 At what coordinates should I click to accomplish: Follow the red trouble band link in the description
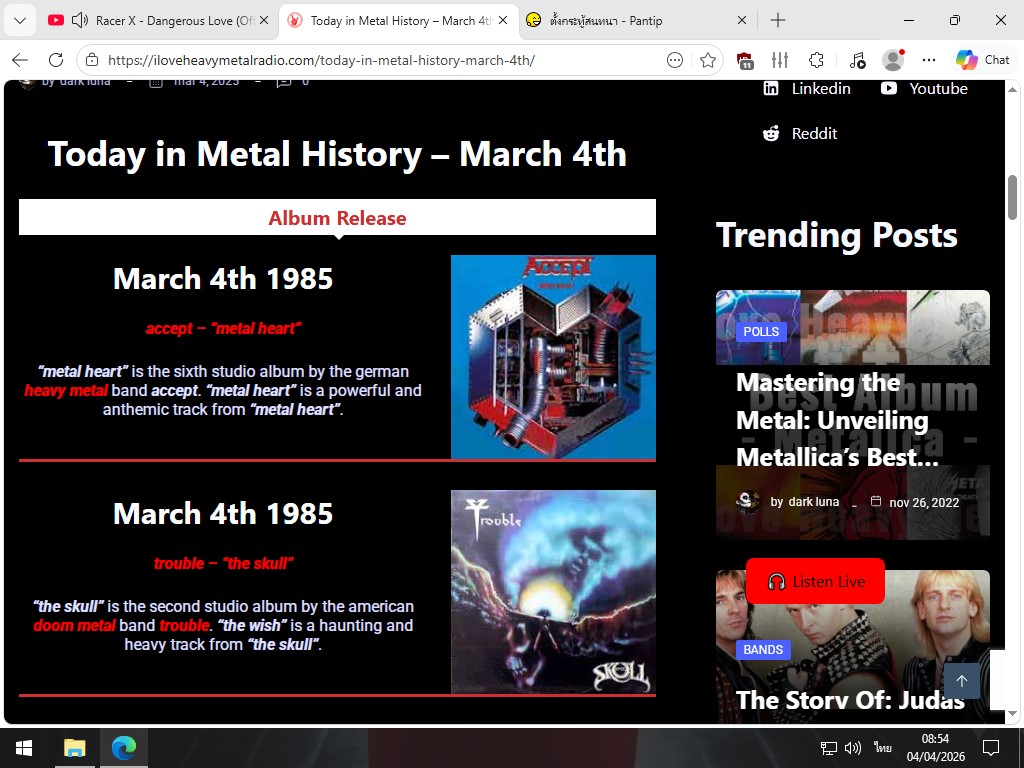(184, 626)
